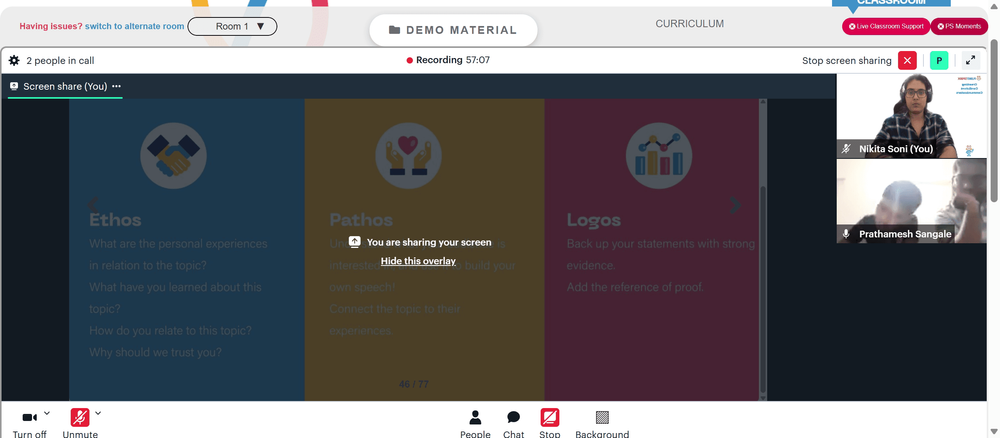The image size is (1000, 438).
Task: Open the Chat panel
Action: (x=513, y=424)
